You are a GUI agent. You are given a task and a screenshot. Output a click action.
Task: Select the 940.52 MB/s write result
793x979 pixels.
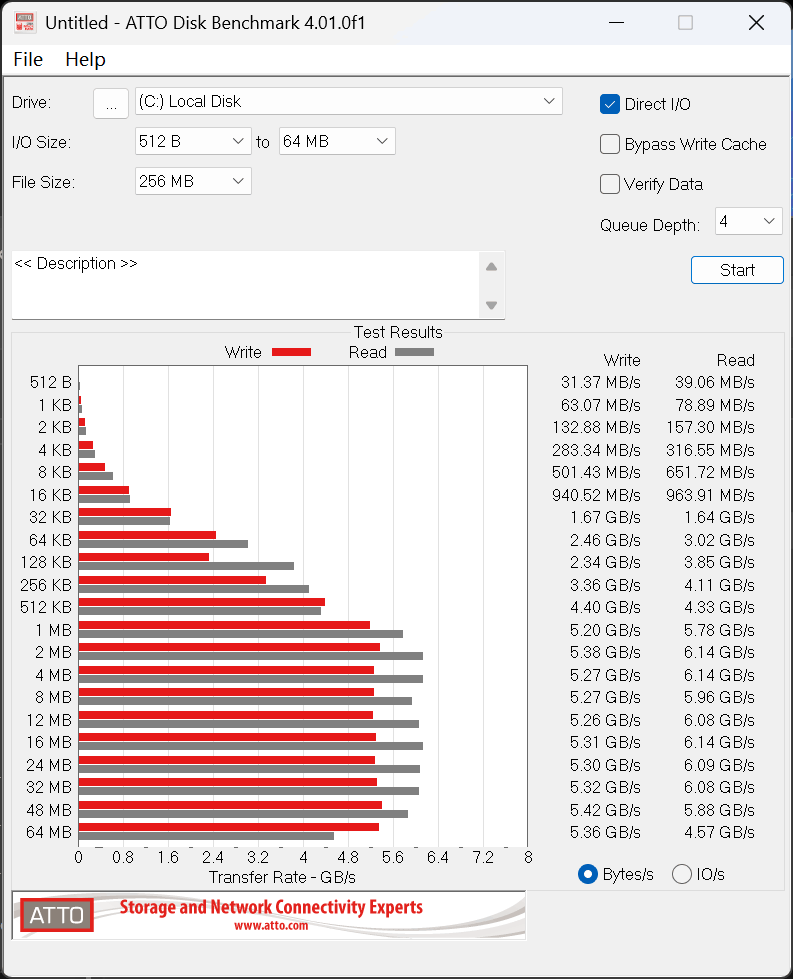tap(596, 495)
